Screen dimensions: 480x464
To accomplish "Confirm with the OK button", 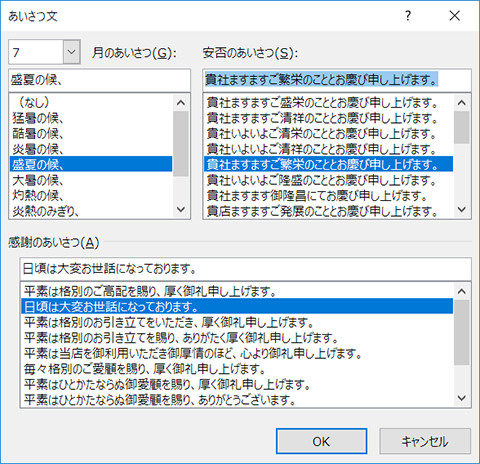I will tap(321, 441).
